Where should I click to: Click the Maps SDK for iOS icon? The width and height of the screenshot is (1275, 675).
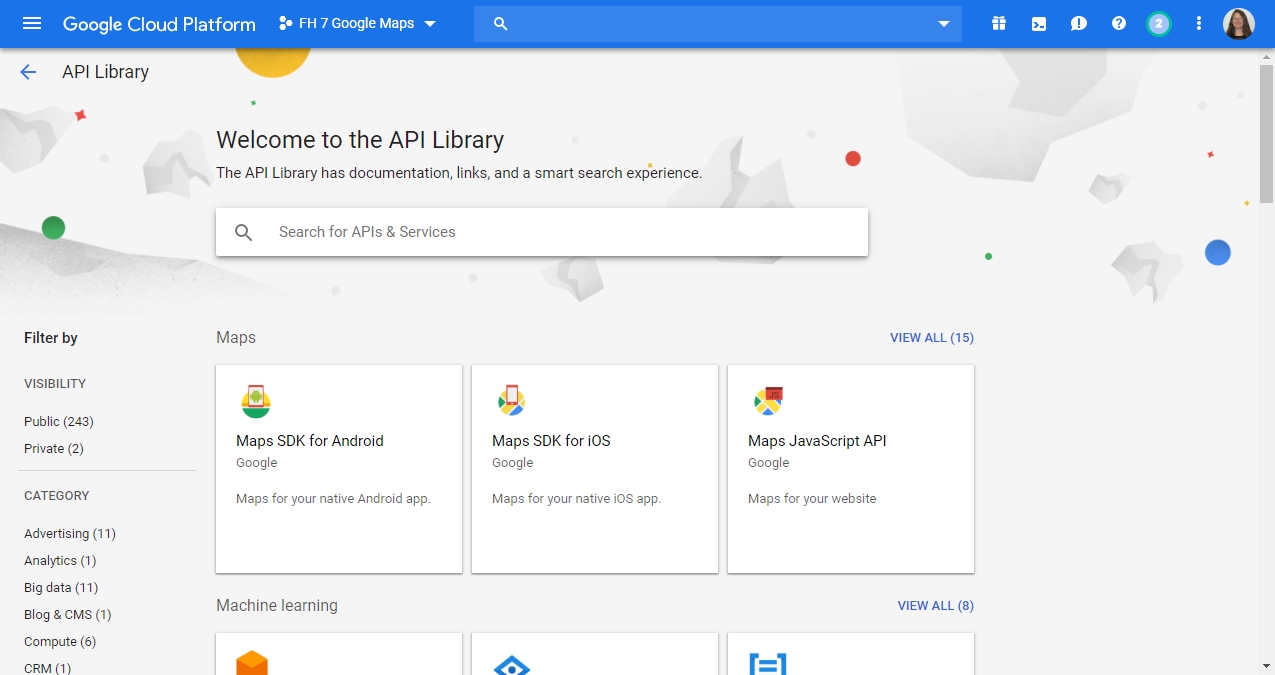[x=512, y=401]
